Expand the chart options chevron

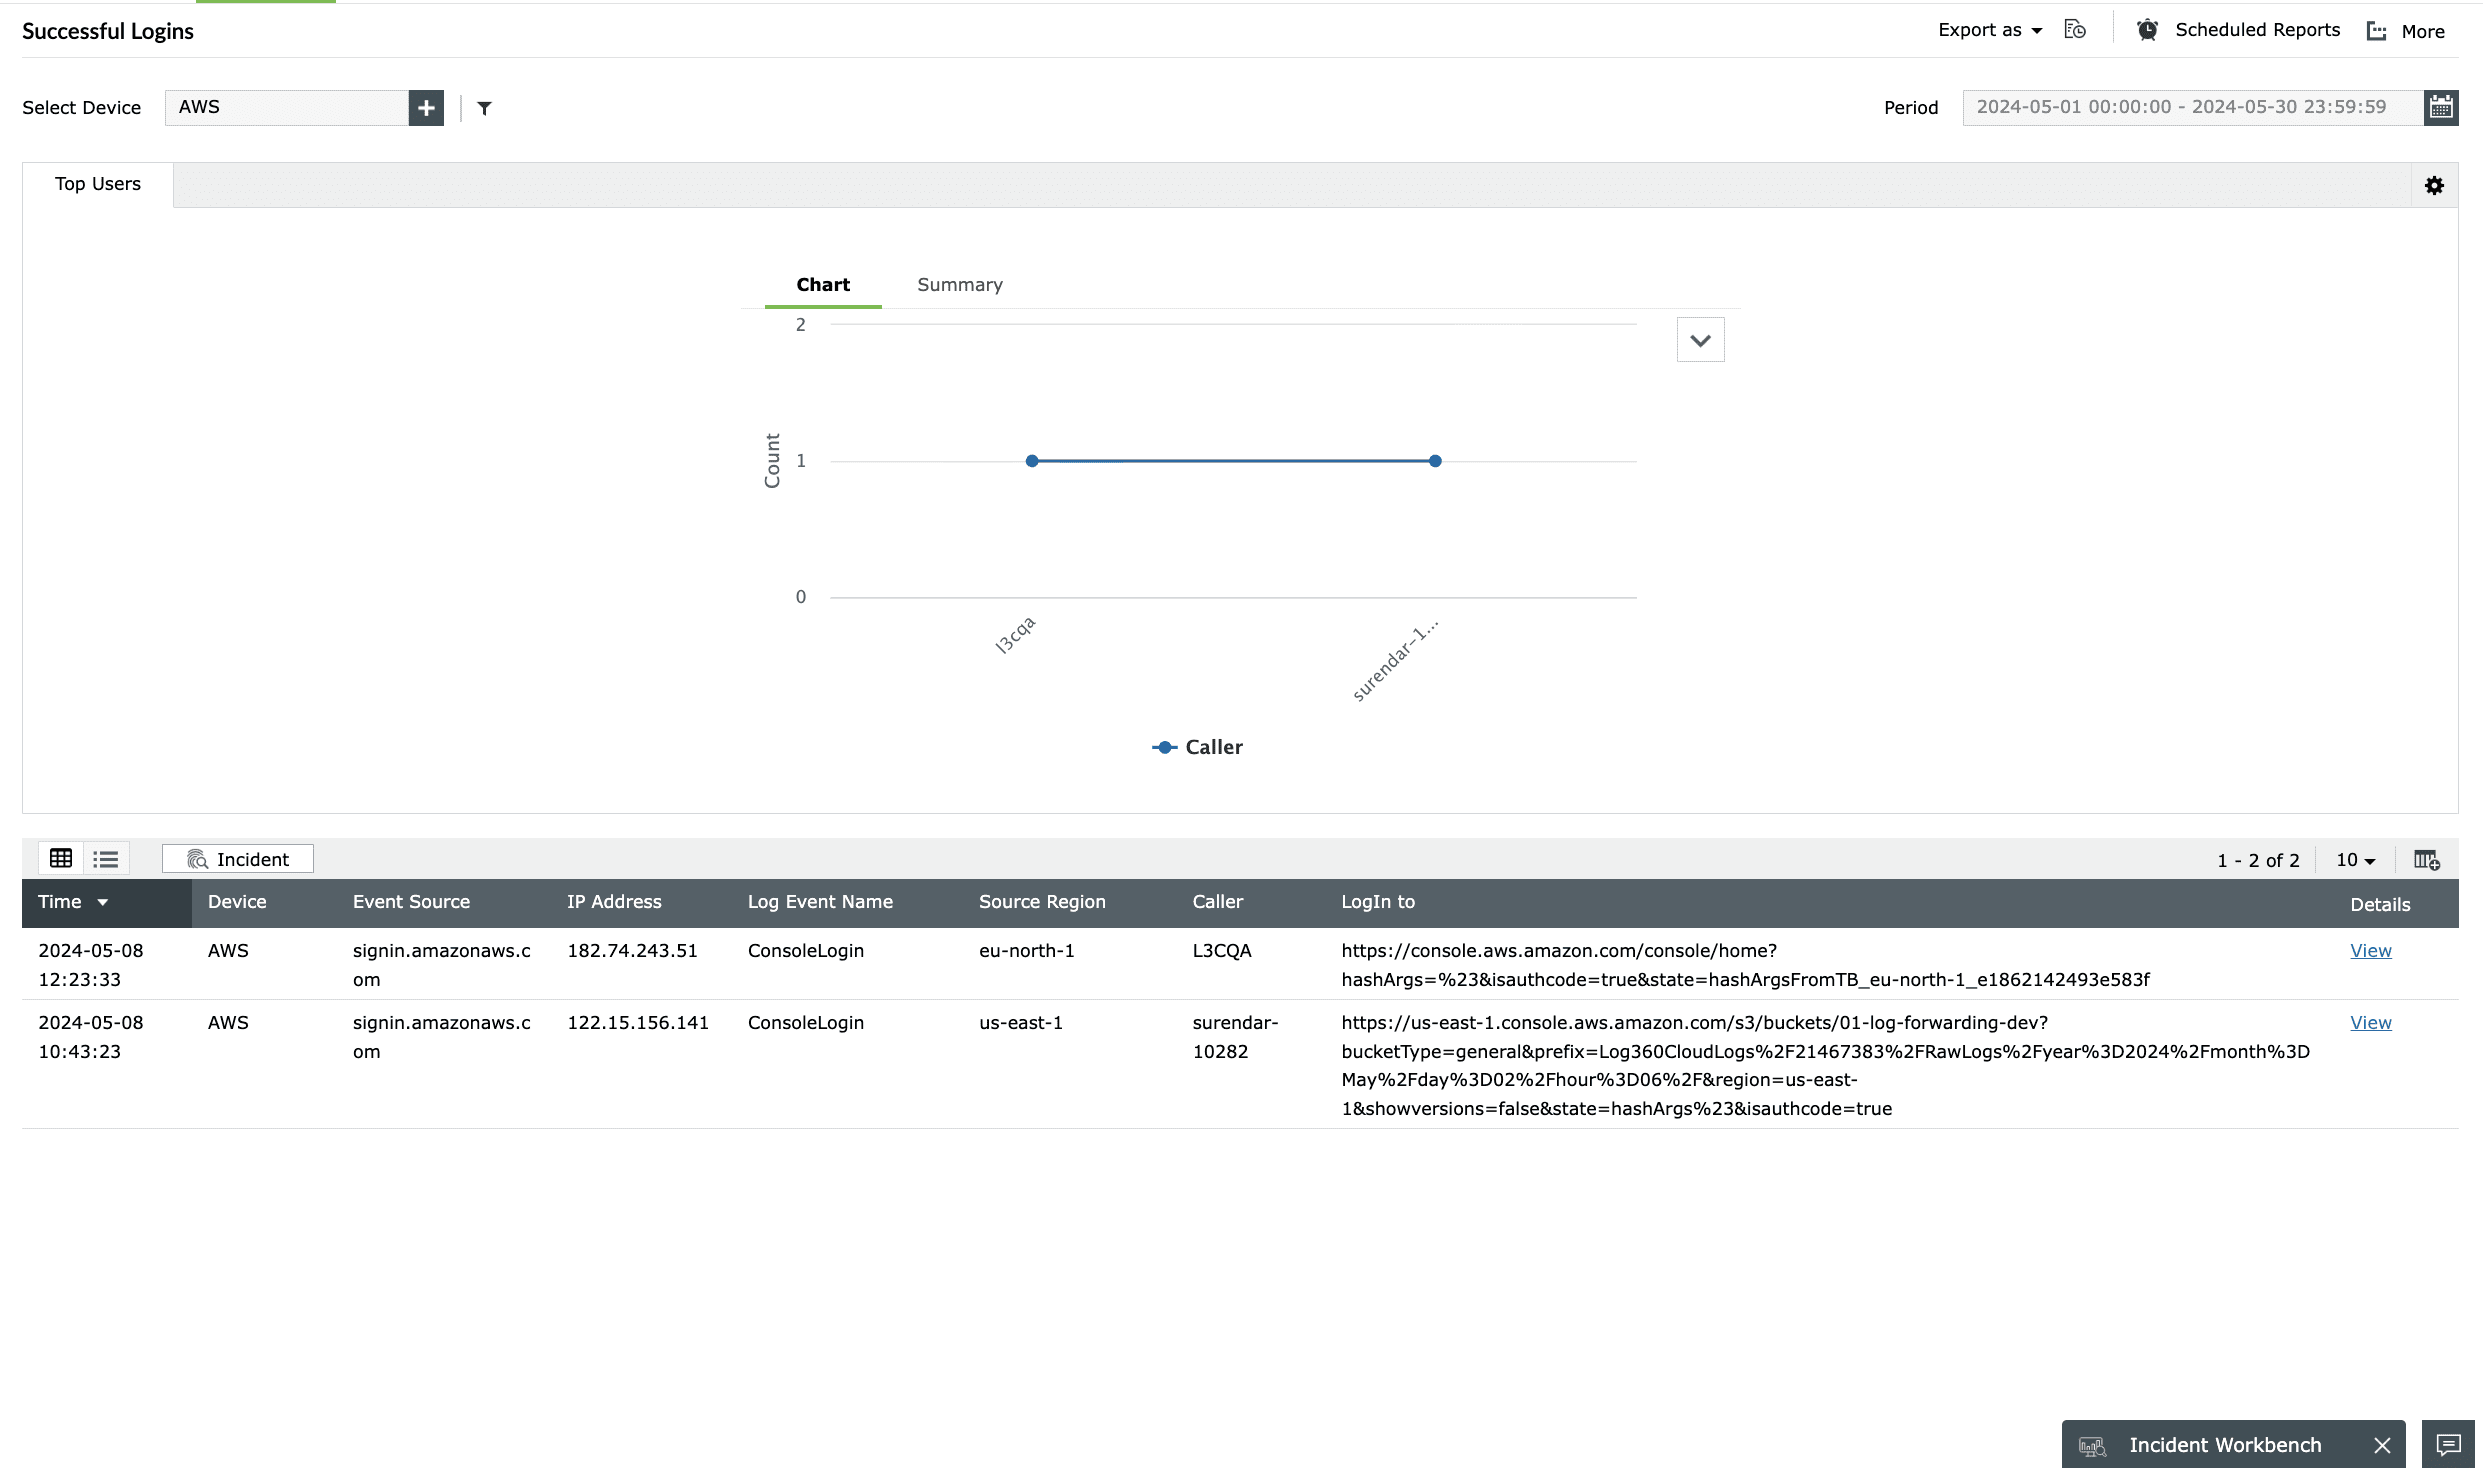point(1700,339)
